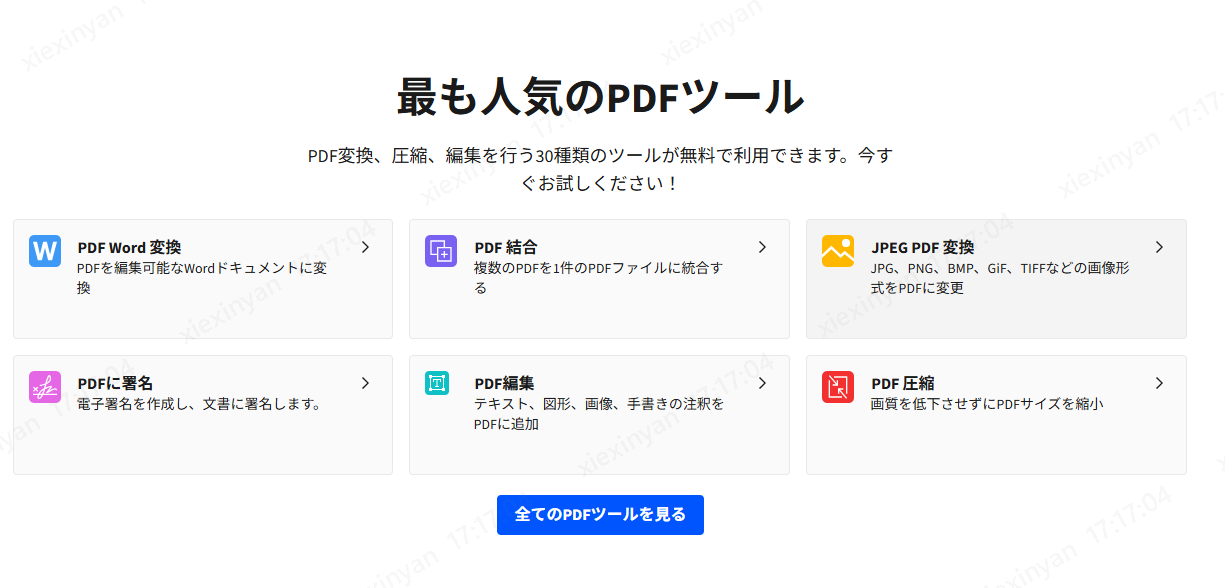Click the PDF 結合 merge icon

click(x=441, y=253)
